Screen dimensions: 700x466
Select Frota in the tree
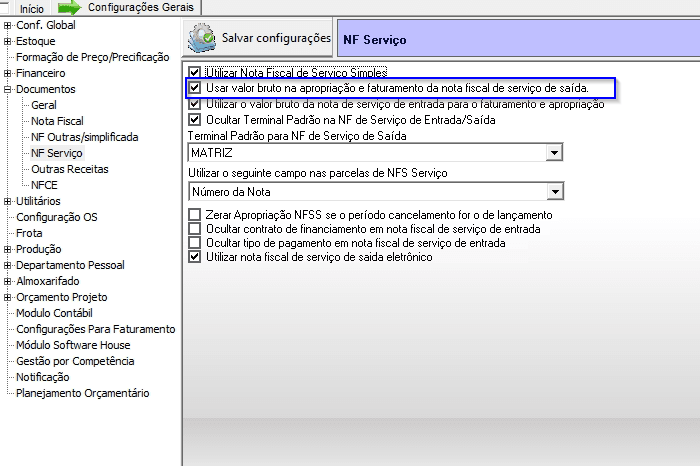coord(29,233)
